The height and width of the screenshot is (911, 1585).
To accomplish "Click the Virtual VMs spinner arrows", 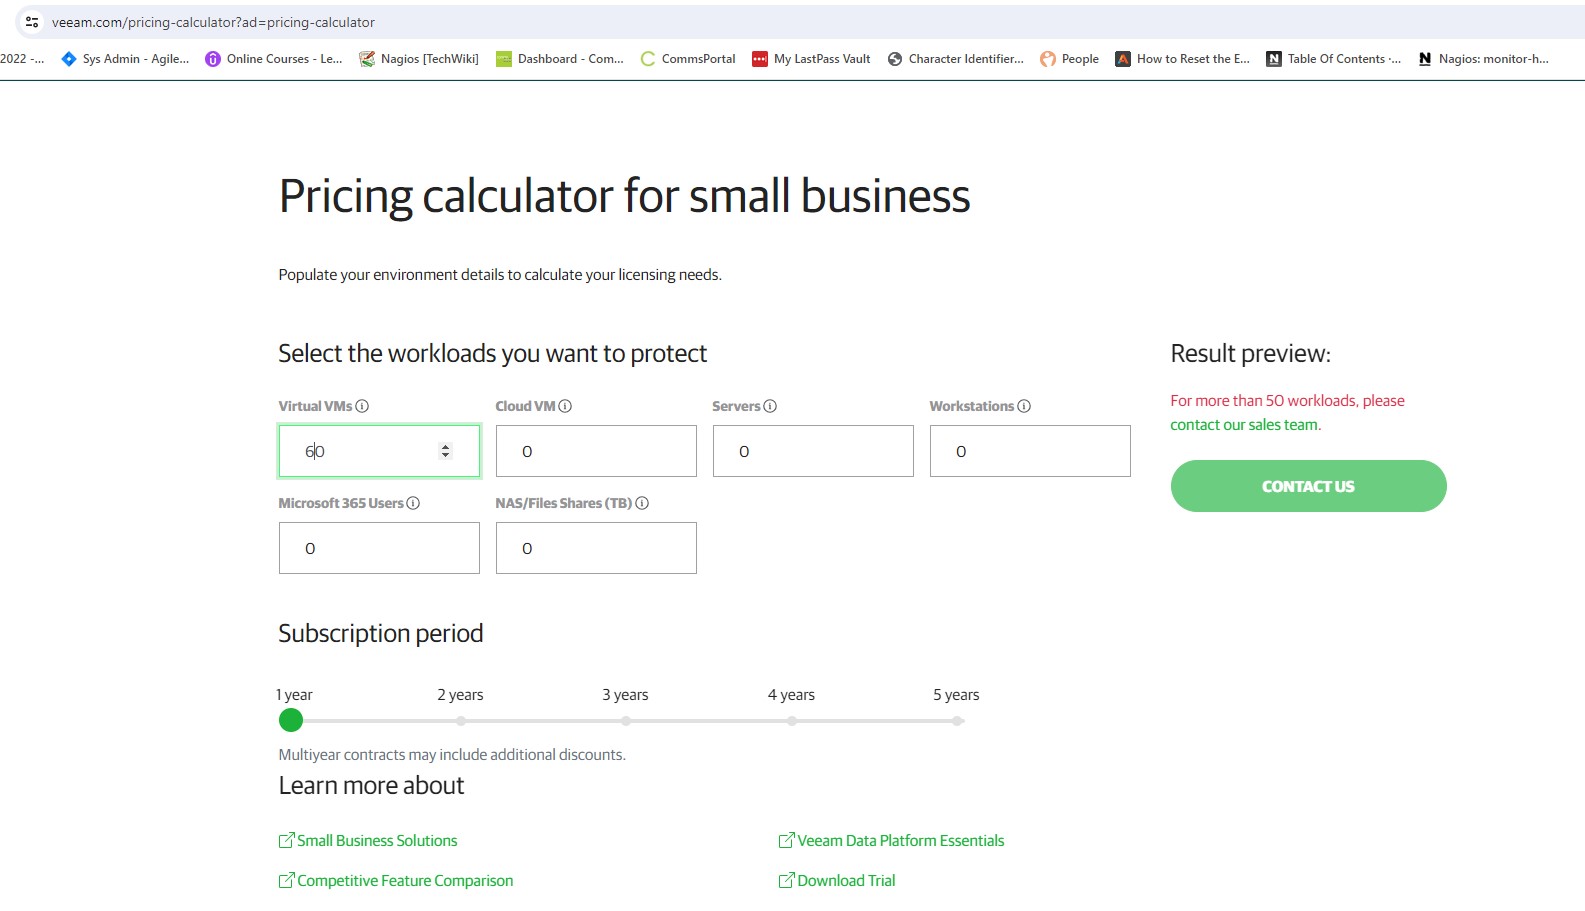I will coord(446,451).
